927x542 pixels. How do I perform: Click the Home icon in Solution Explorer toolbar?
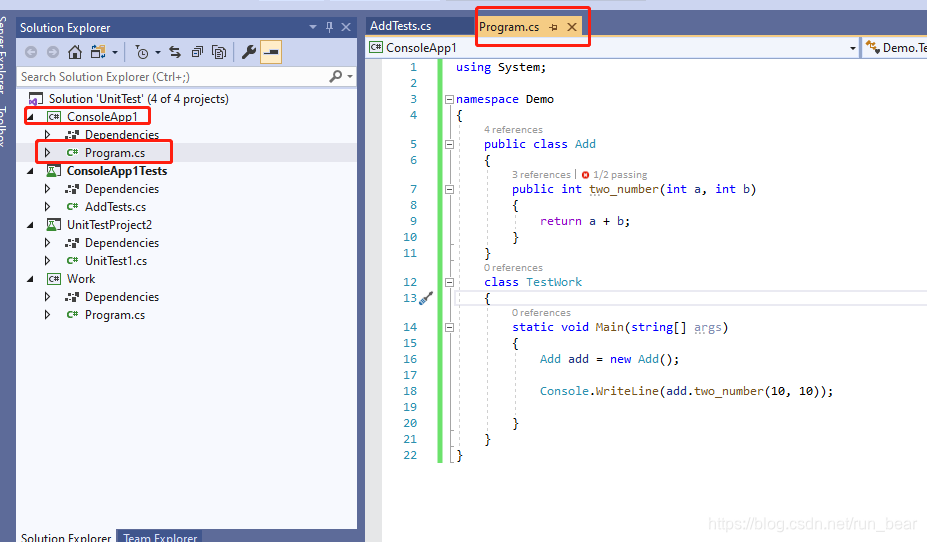[74, 53]
